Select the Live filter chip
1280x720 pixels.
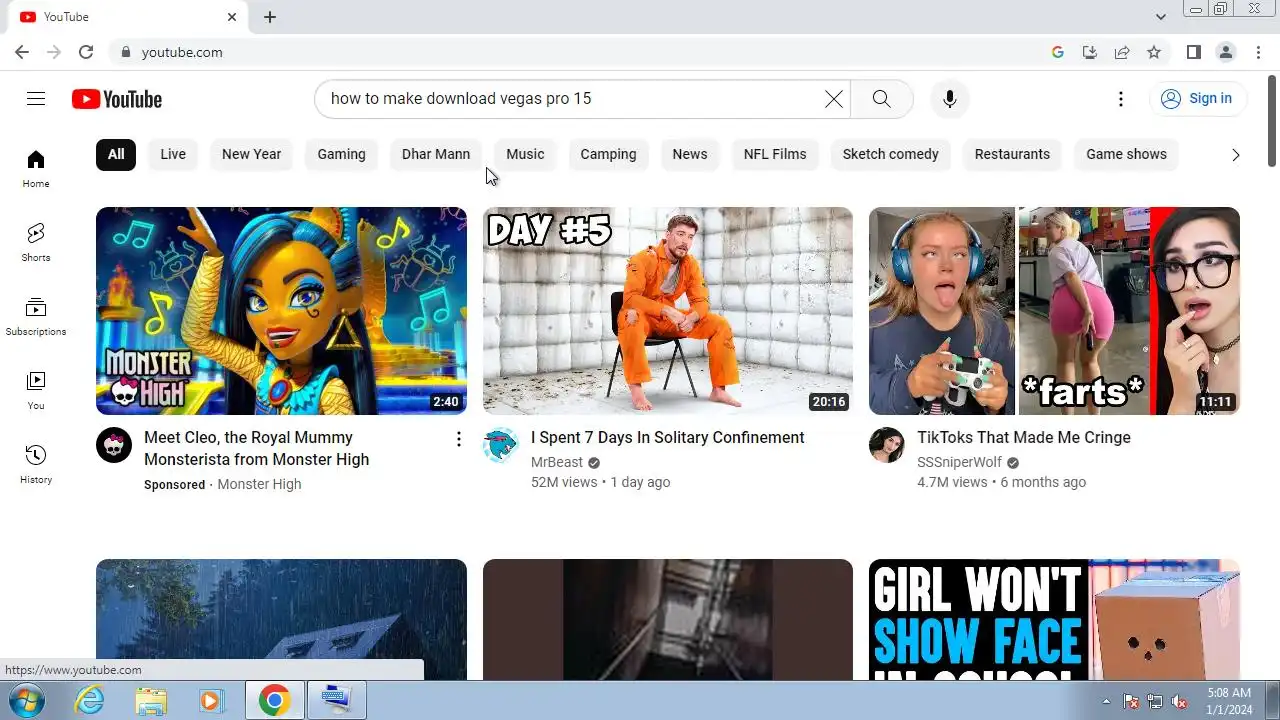tap(173, 154)
